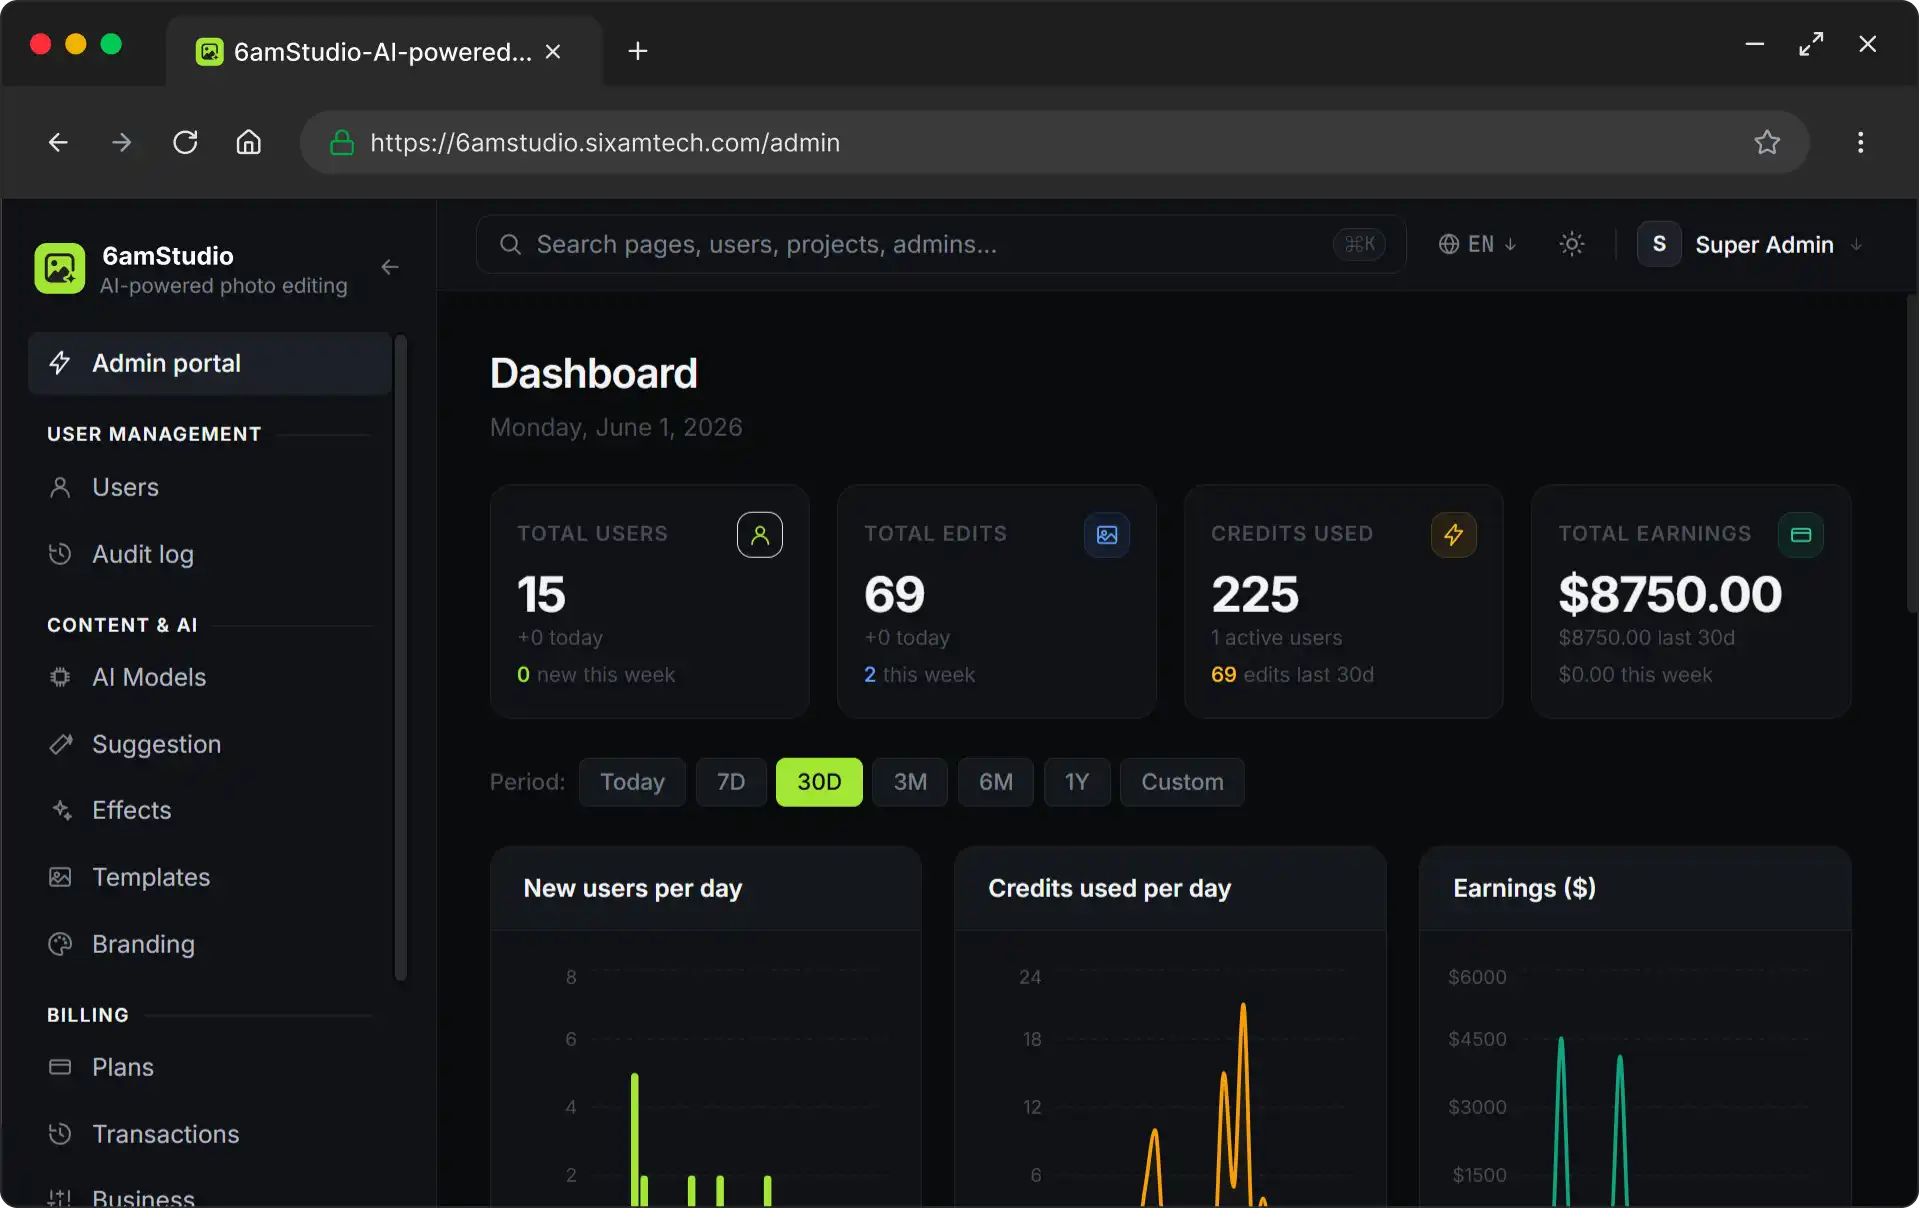The height and width of the screenshot is (1208, 1919).
Task: Click the Total Edits image badge icon
Action: coord(1107,535)
